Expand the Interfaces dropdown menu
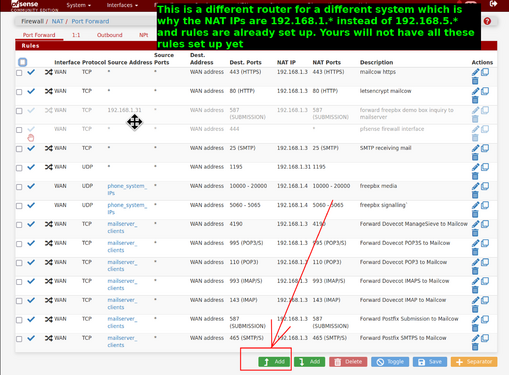Screen dimensions: 509x375 tap(122, 5)
